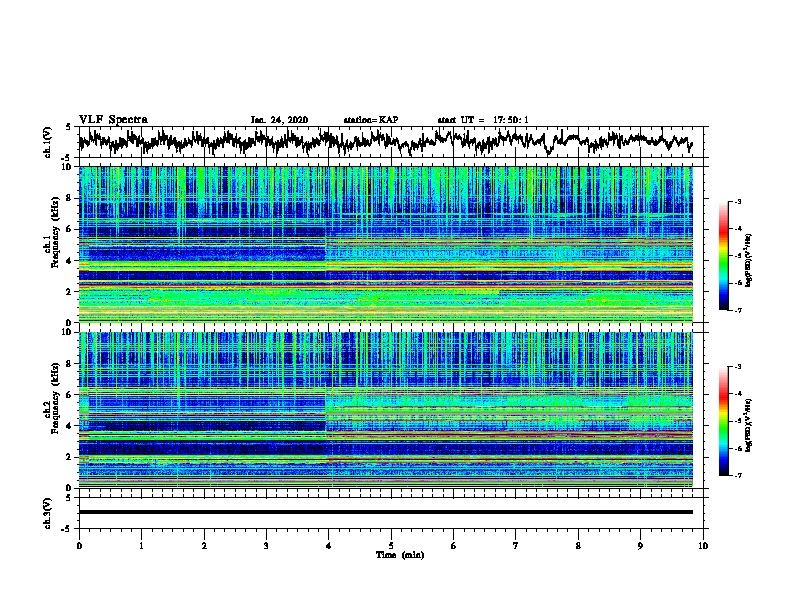Click the "7" minute tick label
Viewport: 792px width, 612px height.
point(516,546)
